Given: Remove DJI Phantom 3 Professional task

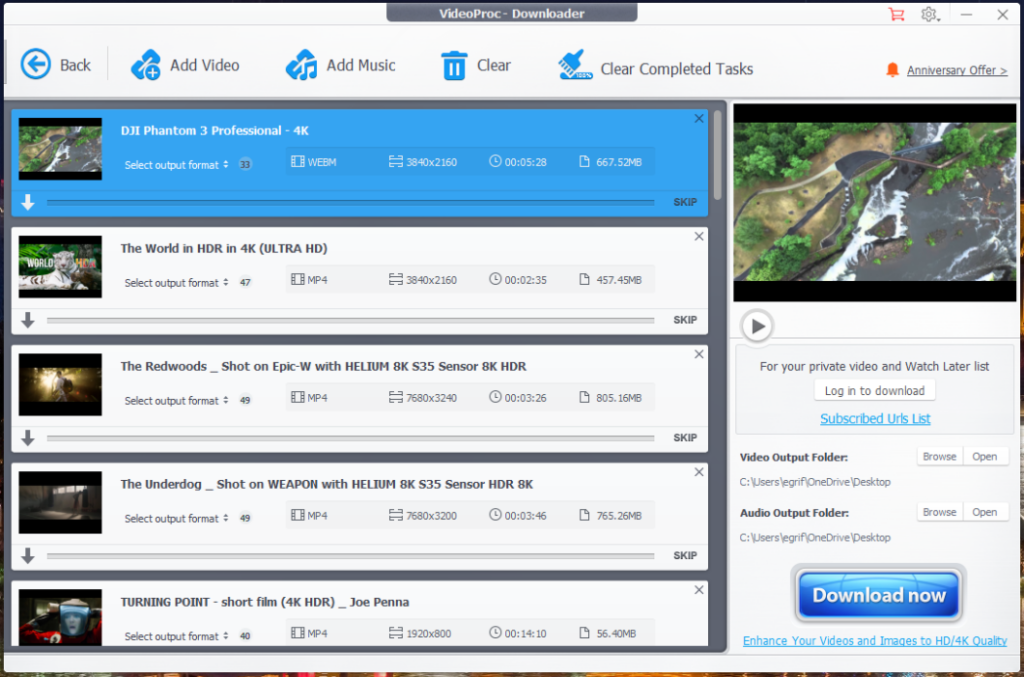Looking at the screenshot, I should tap(699, 119).
